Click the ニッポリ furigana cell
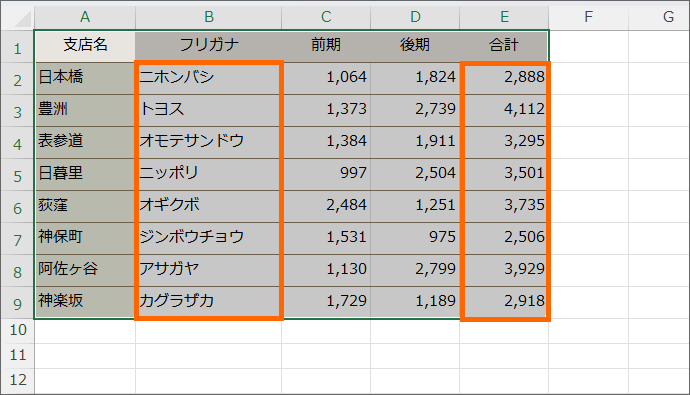 pyautogui.click(x=209, y=175)
